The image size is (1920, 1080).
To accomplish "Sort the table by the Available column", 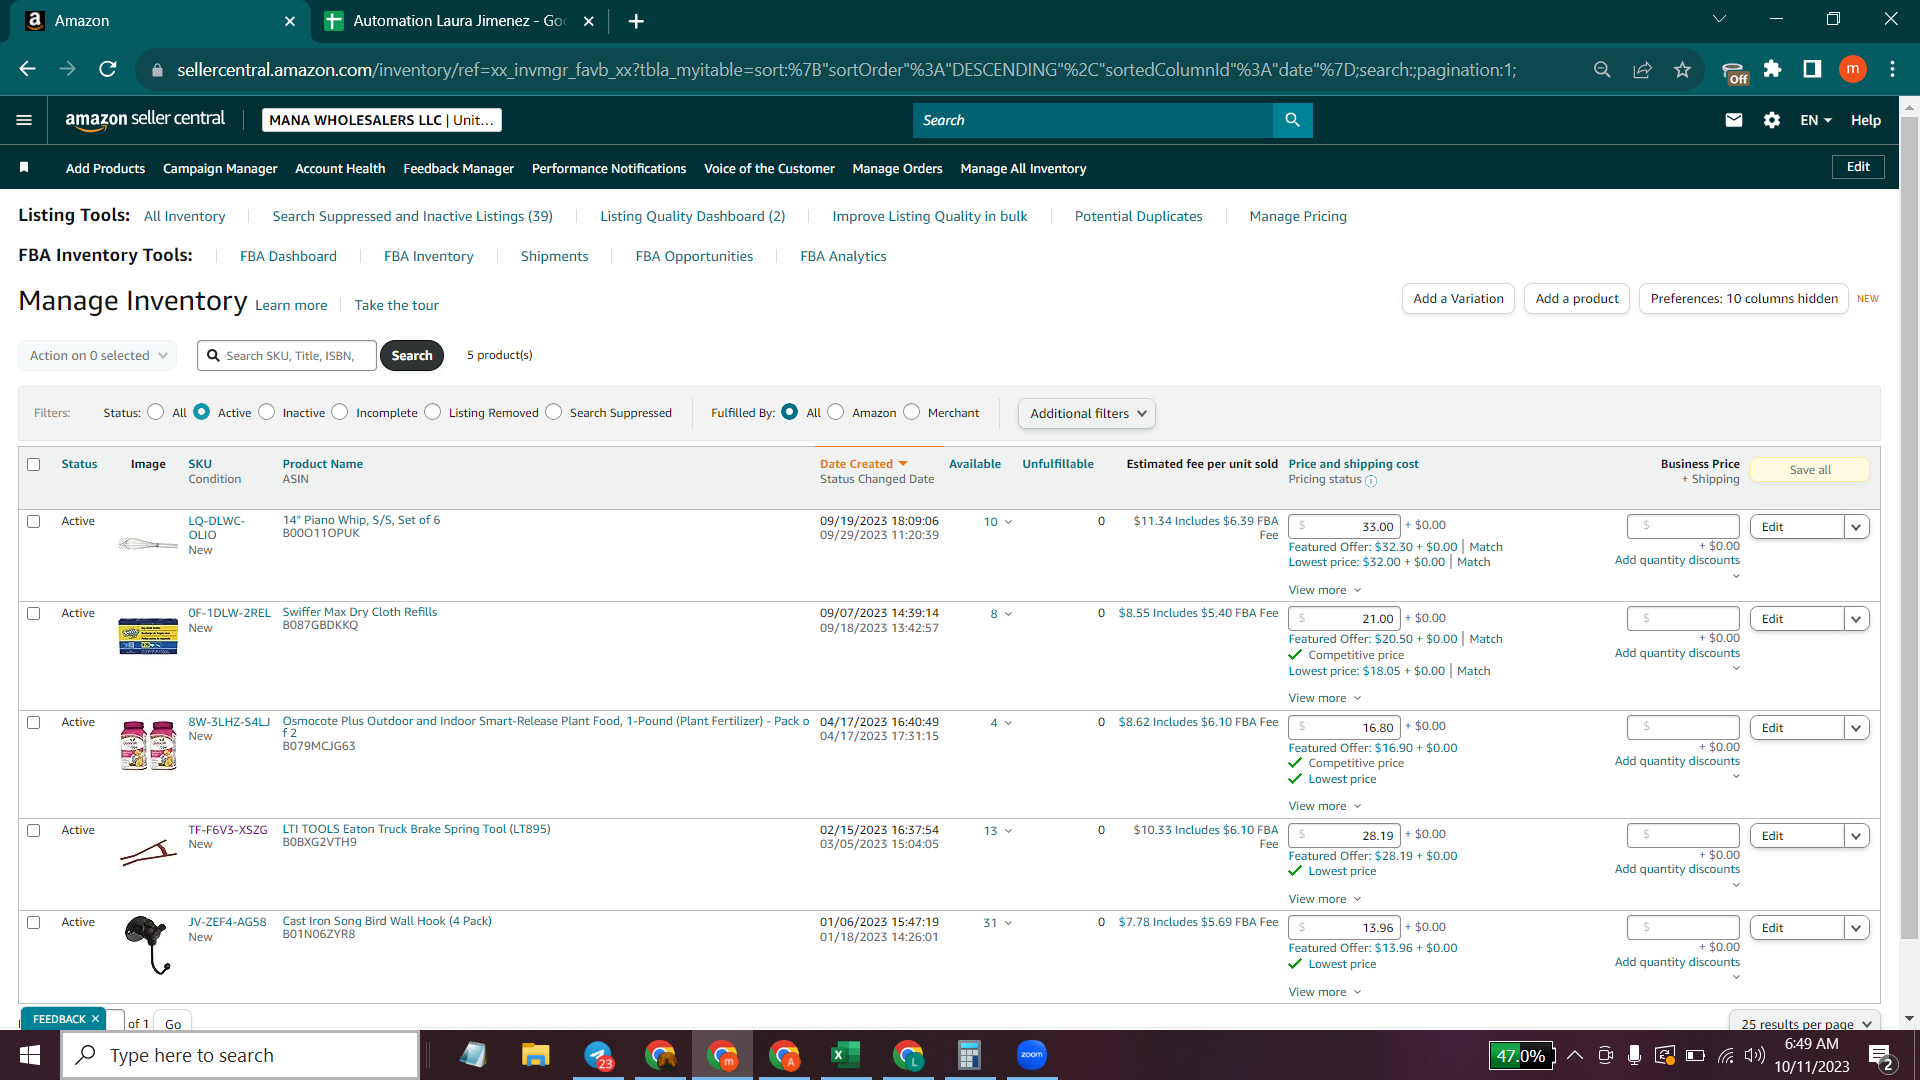I will coord(975,464).
